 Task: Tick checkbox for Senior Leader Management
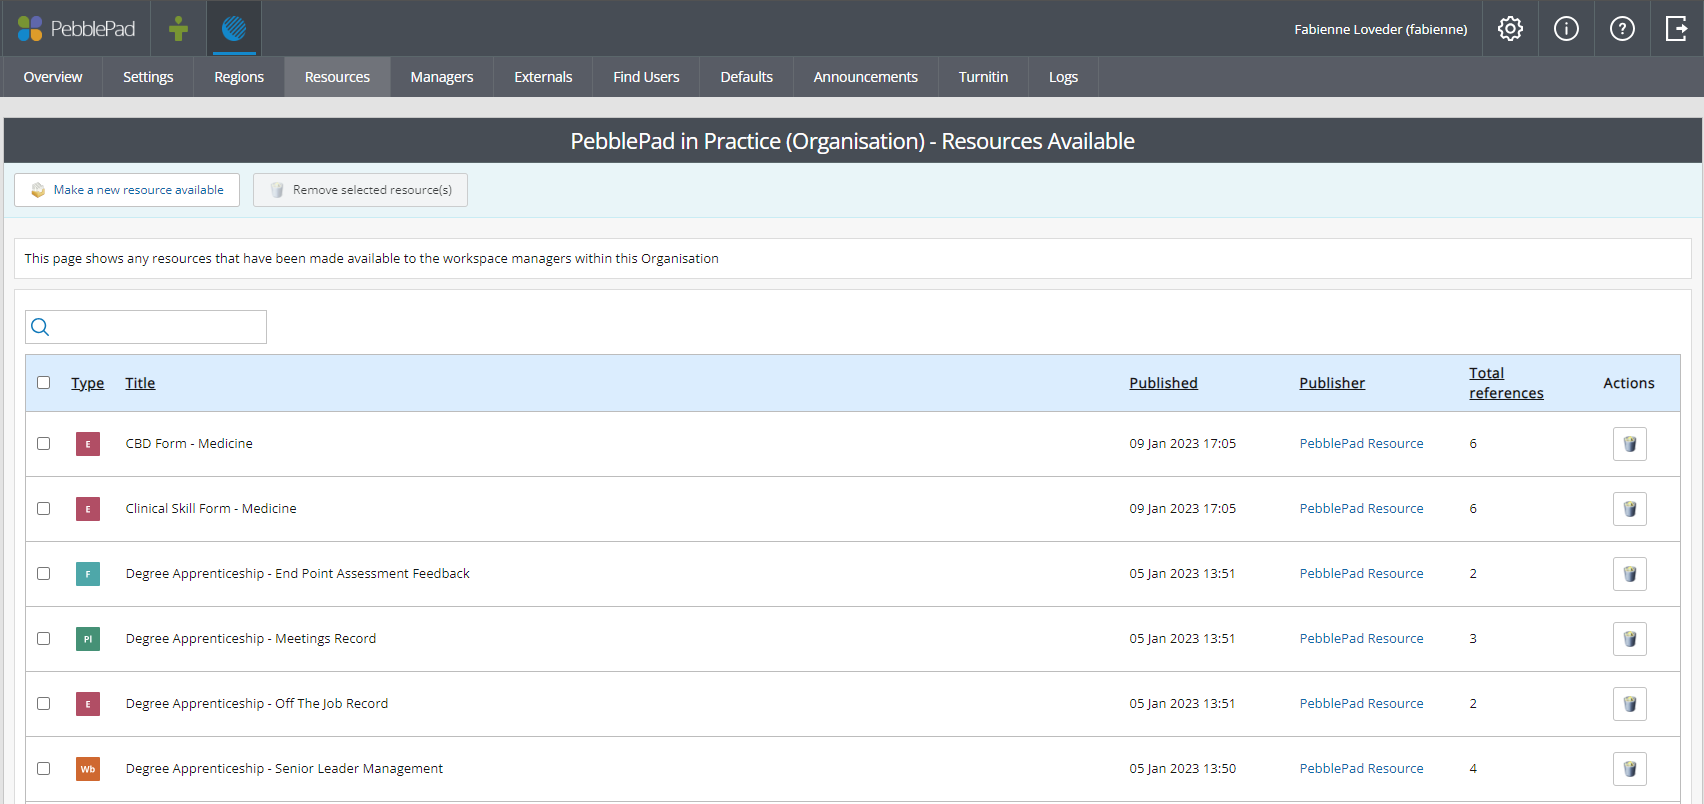coord(43,768)
